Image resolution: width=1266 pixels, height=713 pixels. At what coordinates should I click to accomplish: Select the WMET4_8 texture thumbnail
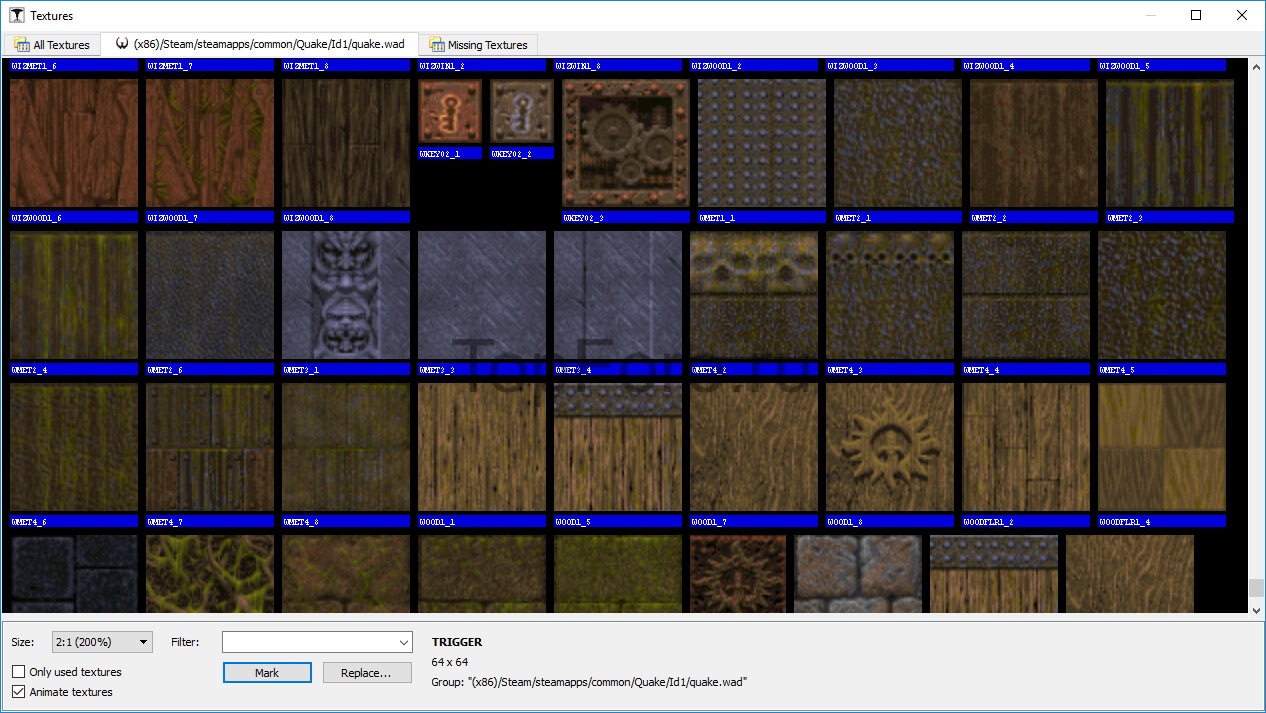click(x=346, y=447)
